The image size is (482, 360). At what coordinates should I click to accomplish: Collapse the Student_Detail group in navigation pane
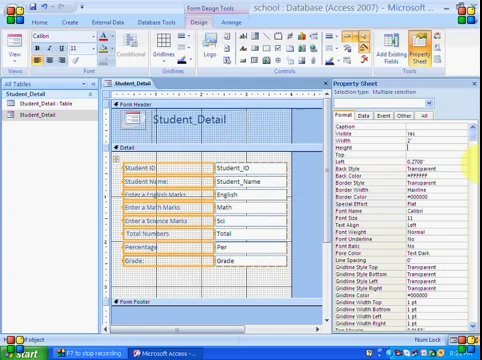pos(90,94)
